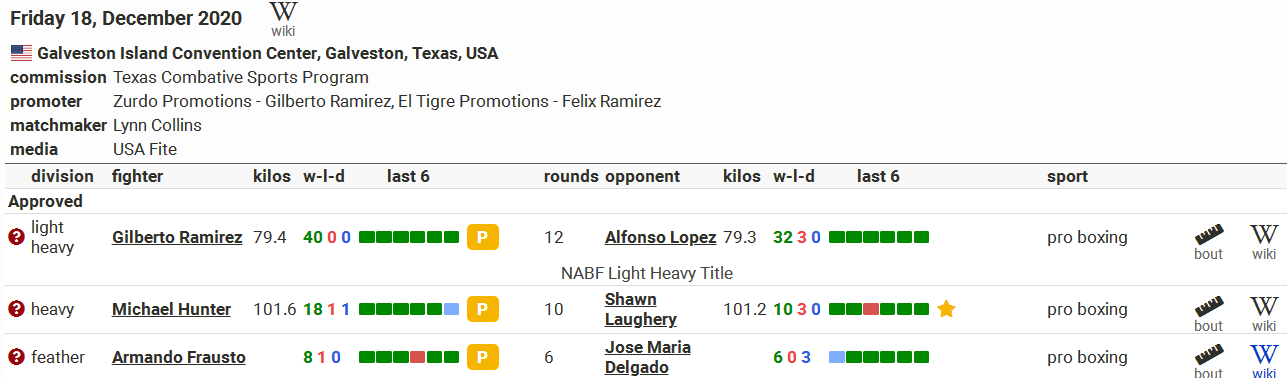Open wiki icon for Gilberto Ramirez bout row
This screenshot has width=1287, height=378.
click(1264, 242)
